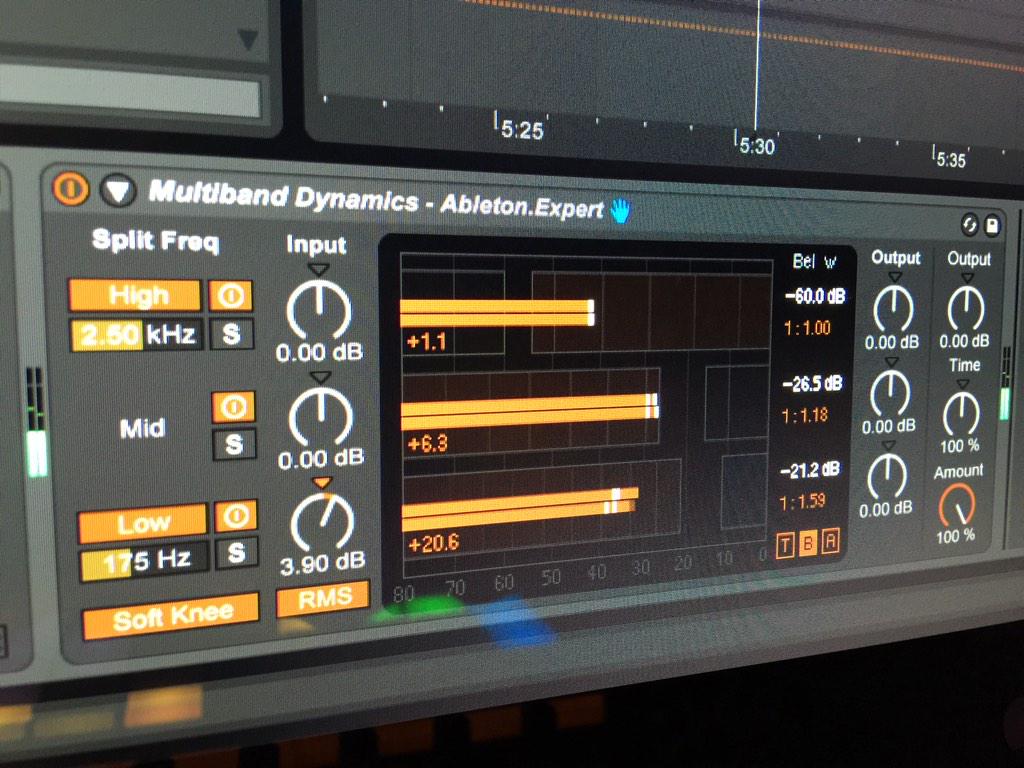Click the triangle above High Output knob
This screenshot has height=768, width=1024.
point(895,277)
